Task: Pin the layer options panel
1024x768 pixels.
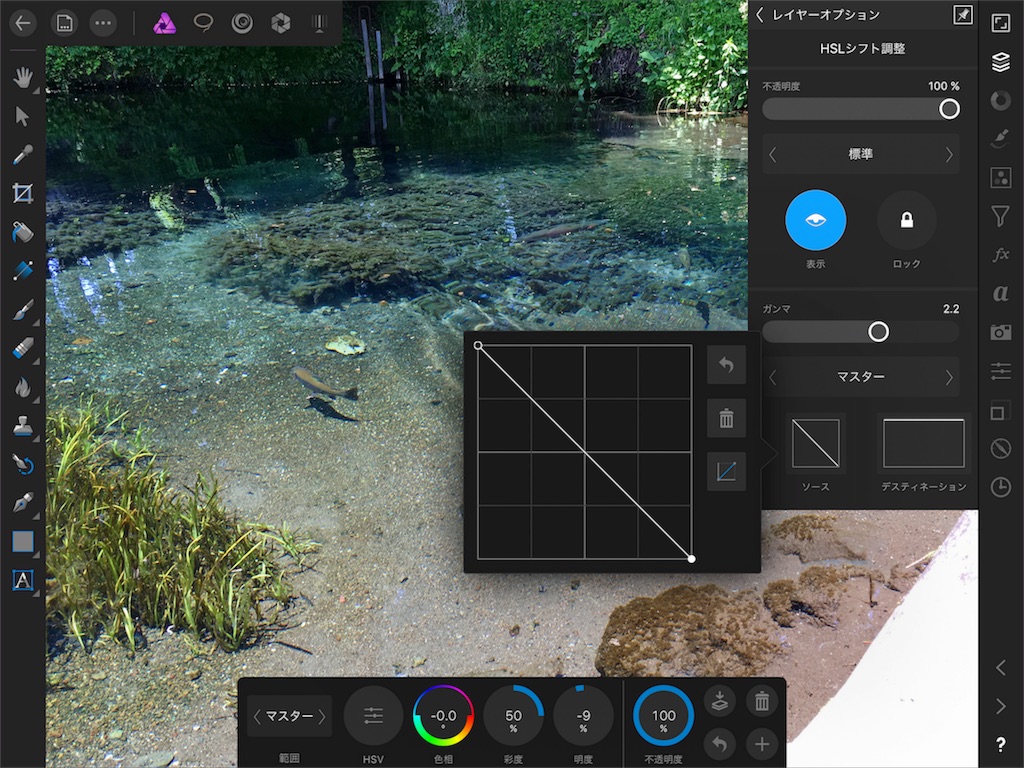Action: (963, 15)
